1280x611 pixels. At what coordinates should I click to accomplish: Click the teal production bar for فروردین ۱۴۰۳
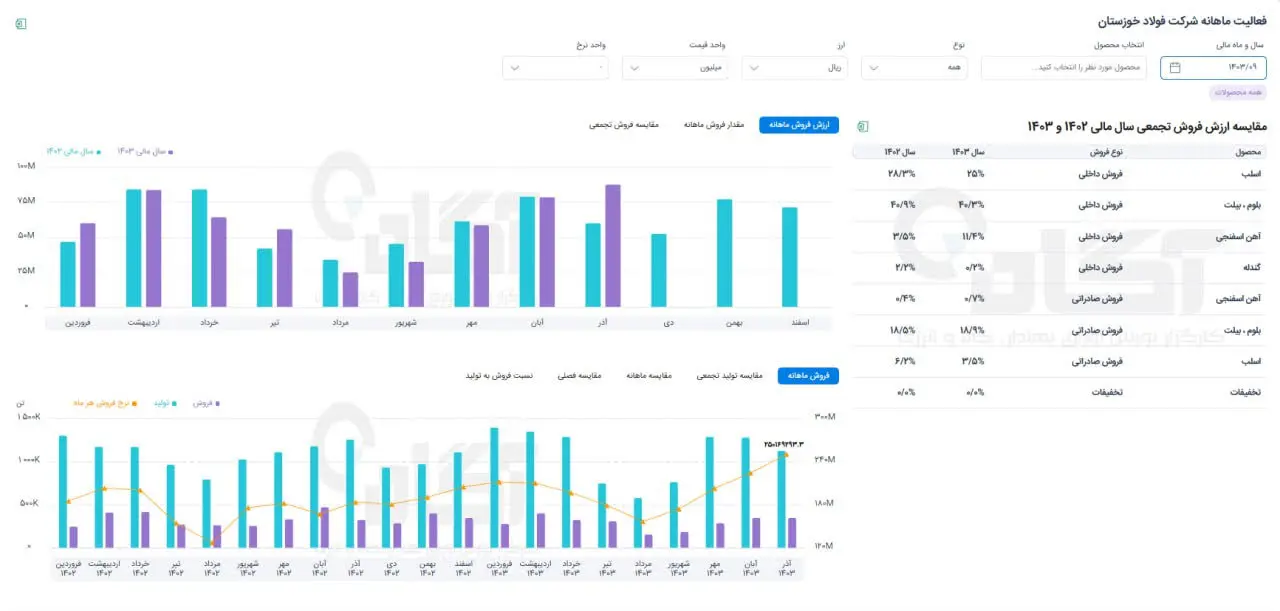tap(494, 488)
